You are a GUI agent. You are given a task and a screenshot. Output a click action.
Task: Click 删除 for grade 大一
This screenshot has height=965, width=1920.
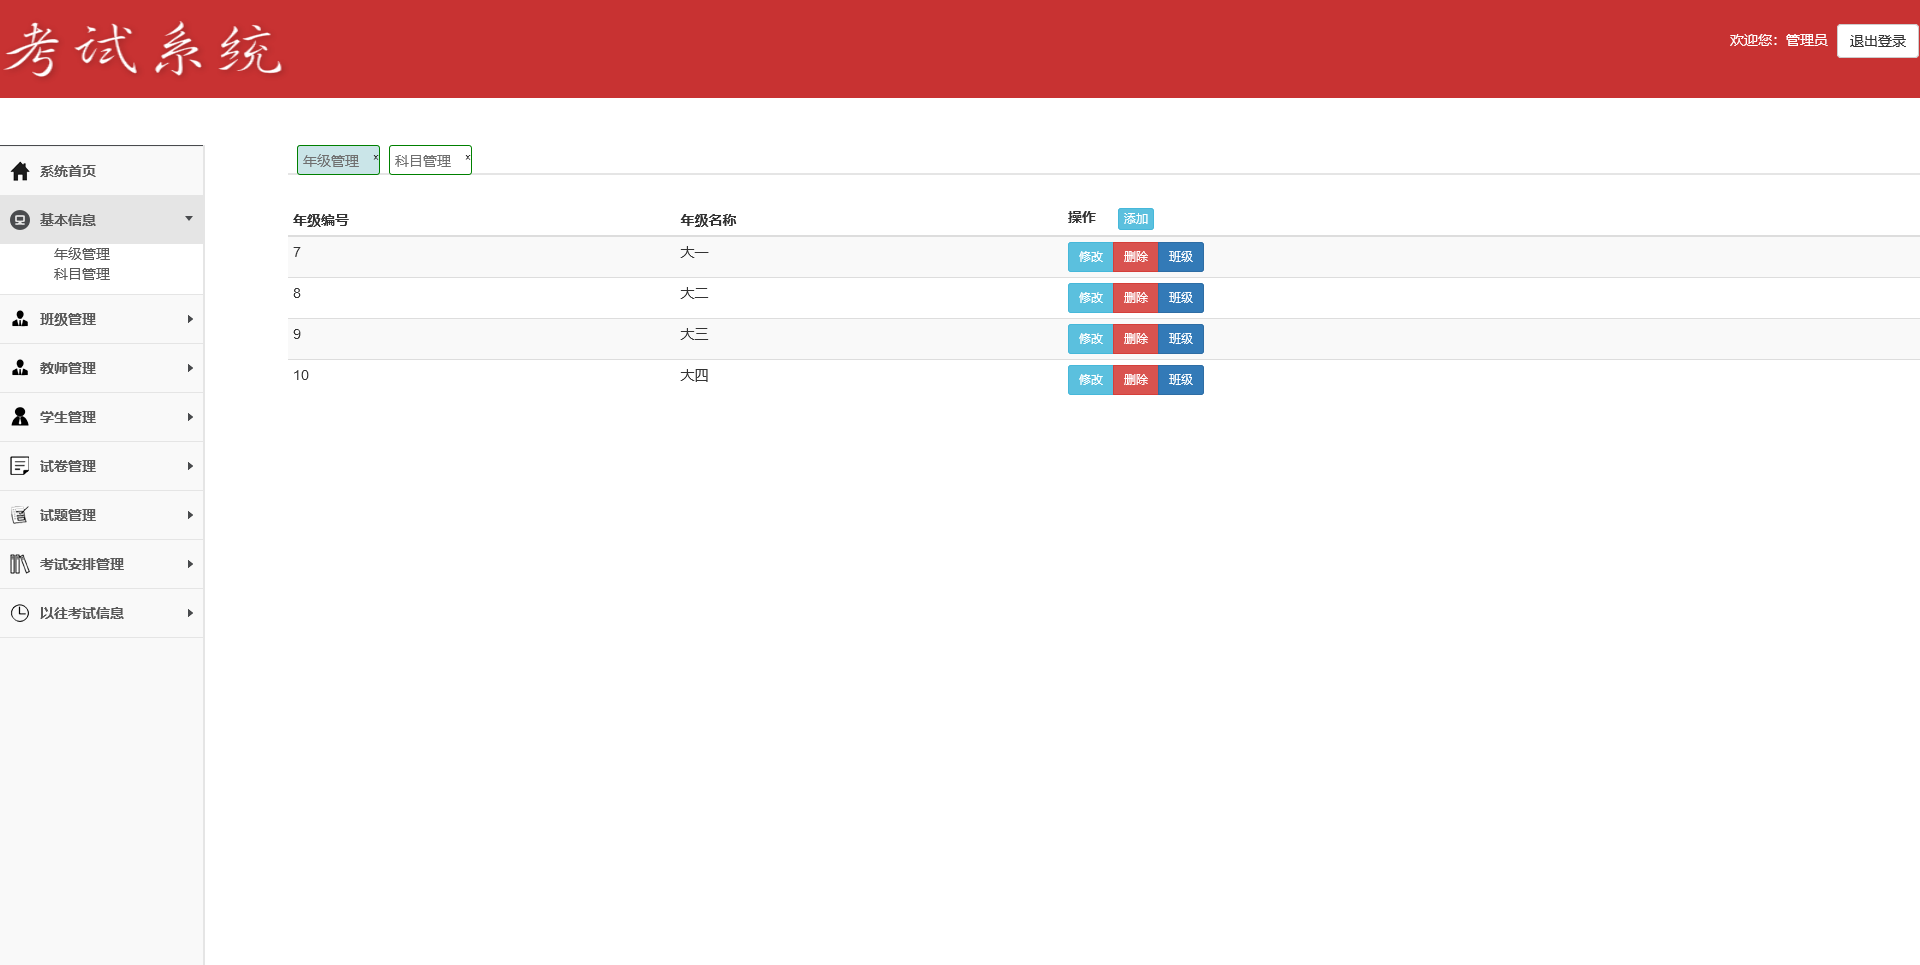[x=1135, y=257]
